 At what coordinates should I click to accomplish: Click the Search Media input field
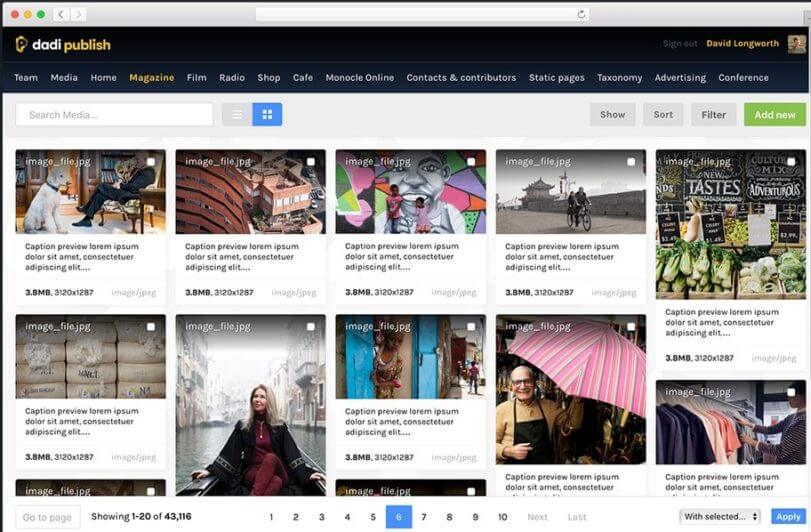pos(114,115)
